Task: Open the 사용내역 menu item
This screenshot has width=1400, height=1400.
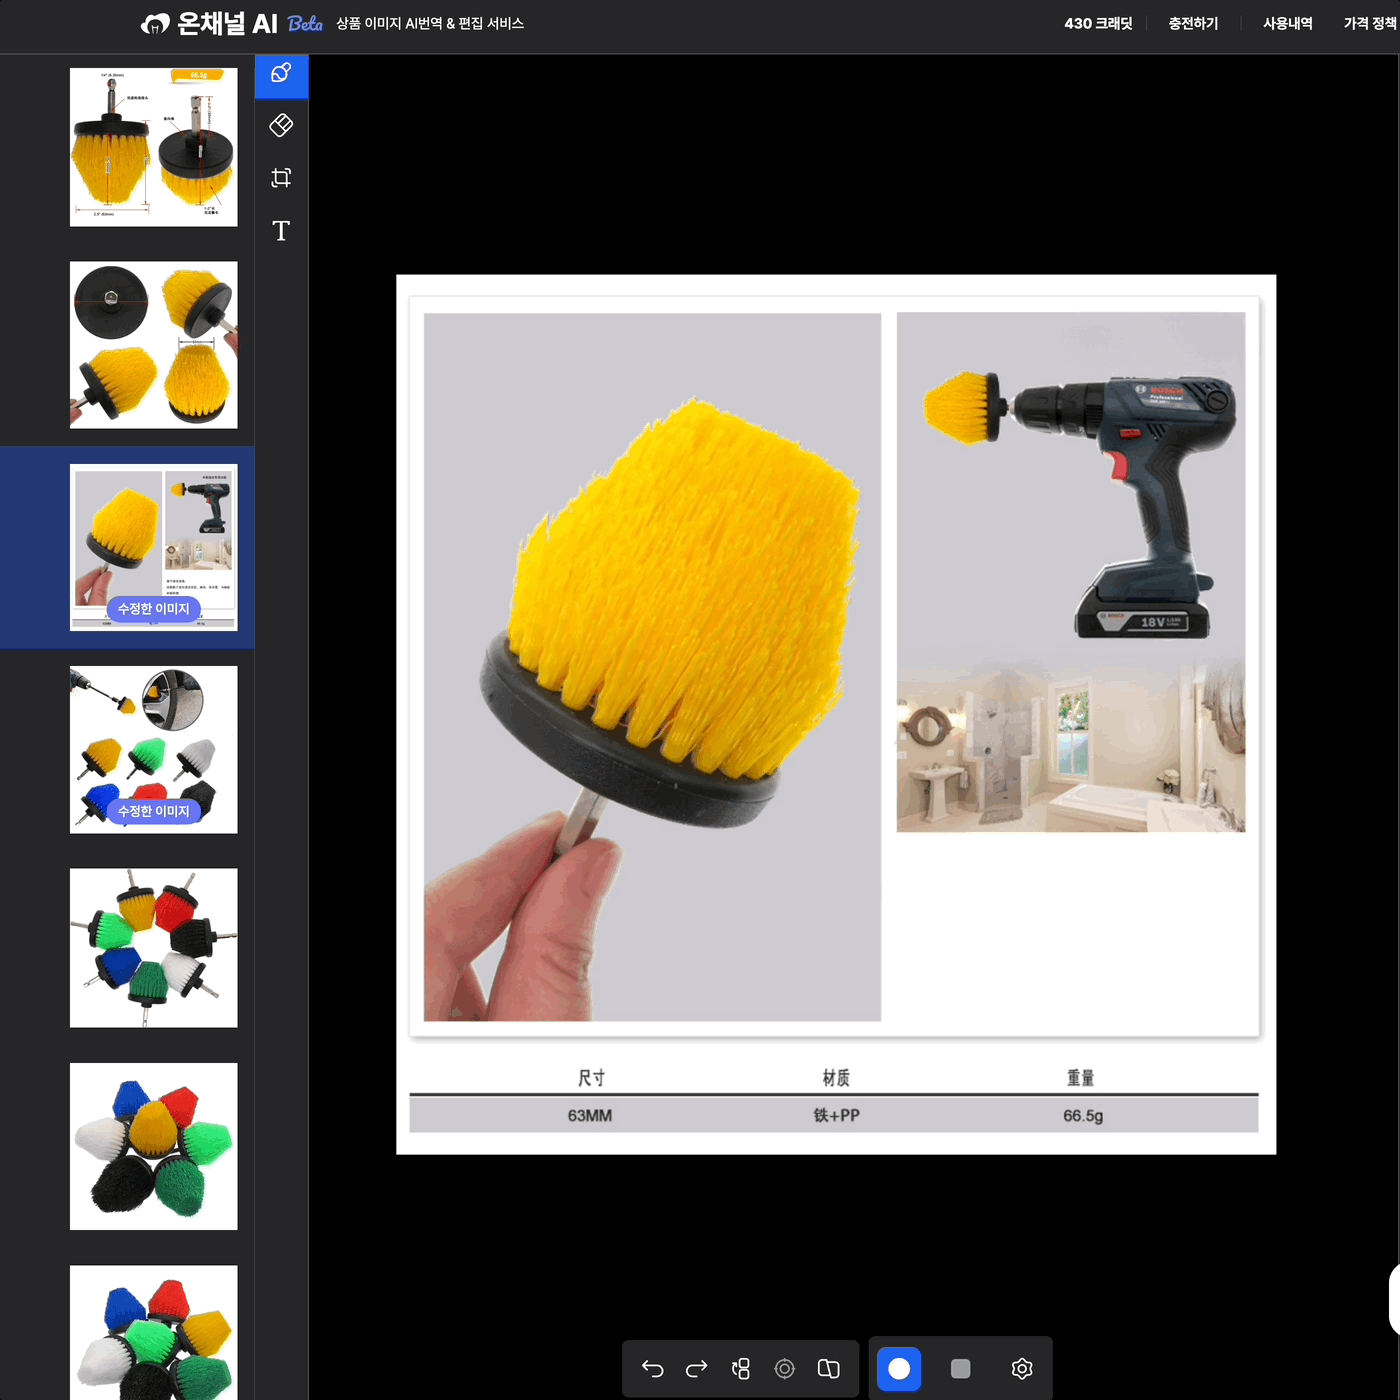Action: pos(1287,24)
